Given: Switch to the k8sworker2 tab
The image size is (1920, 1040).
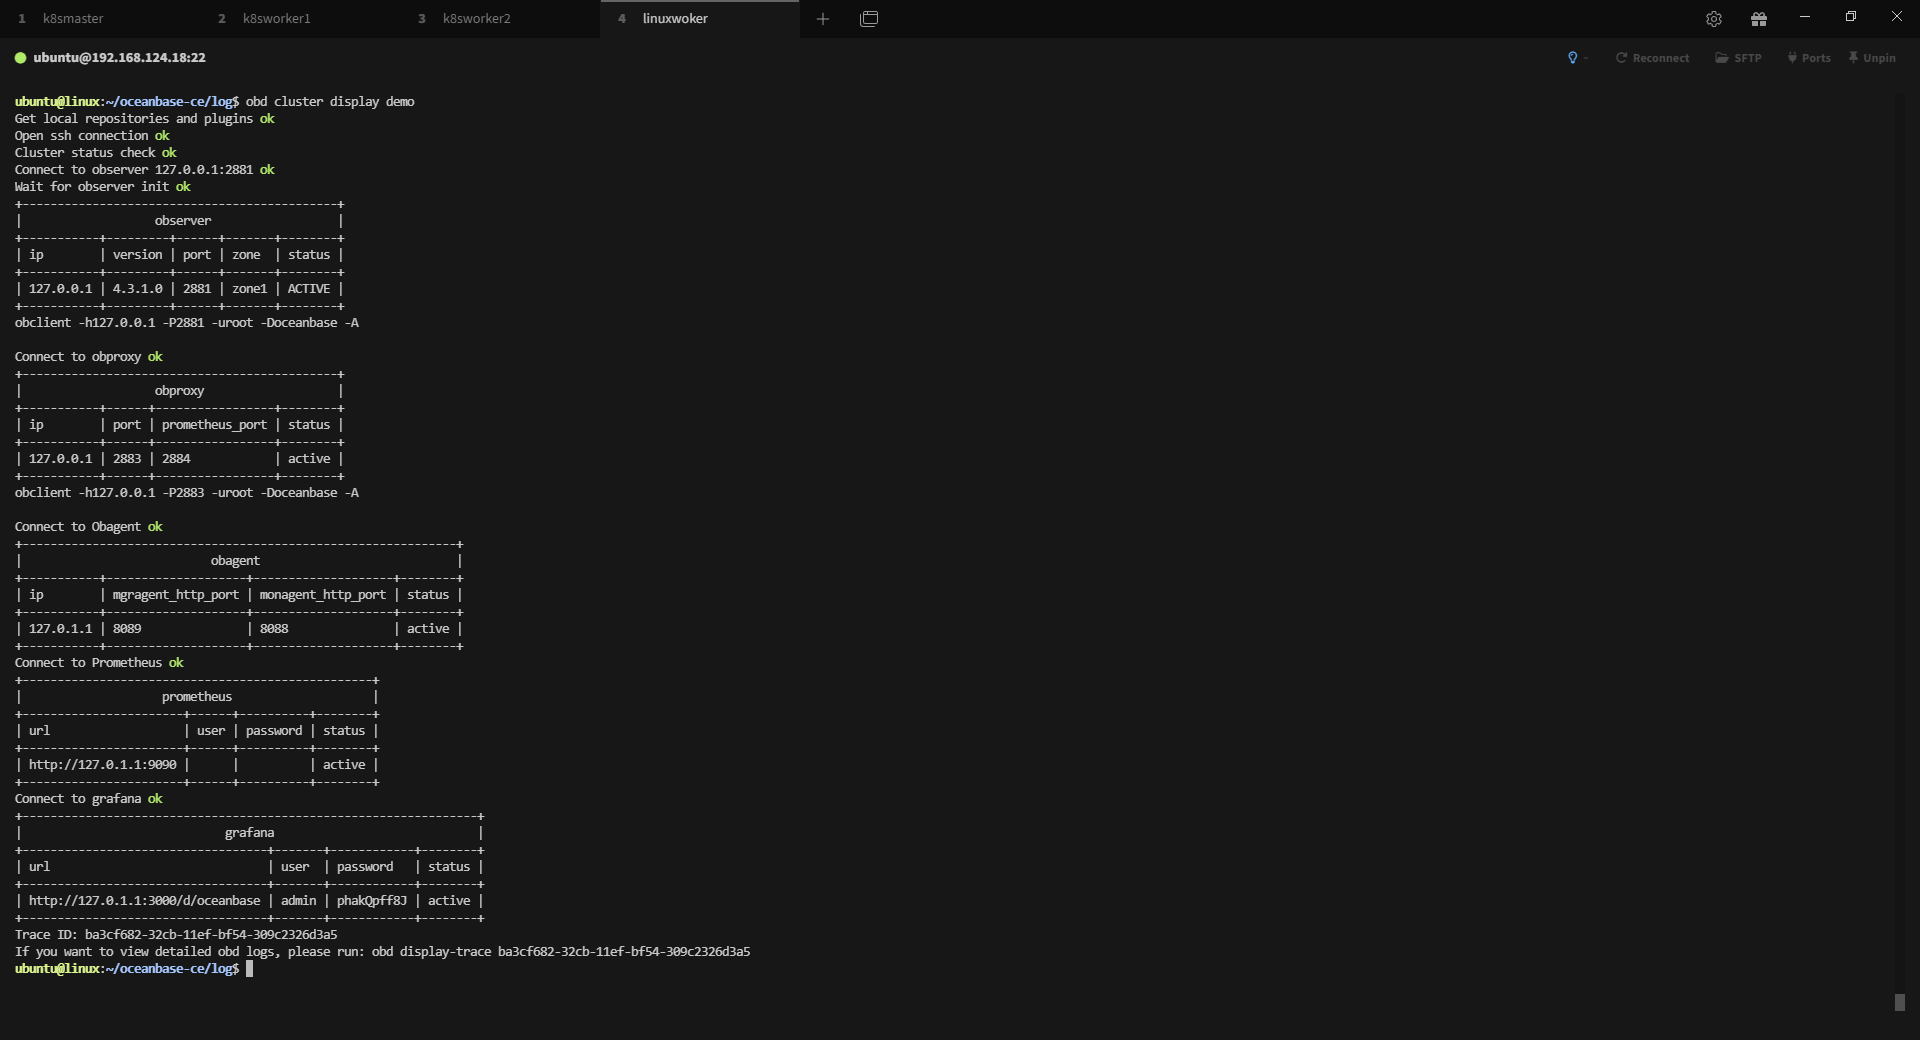Looking at the screenshot, I should coord(500,19).
